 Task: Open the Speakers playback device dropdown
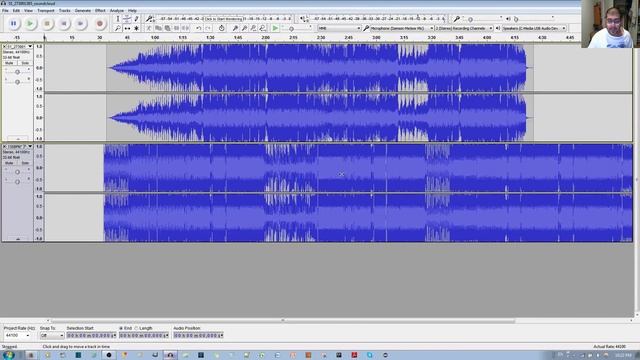coord(534,28)
